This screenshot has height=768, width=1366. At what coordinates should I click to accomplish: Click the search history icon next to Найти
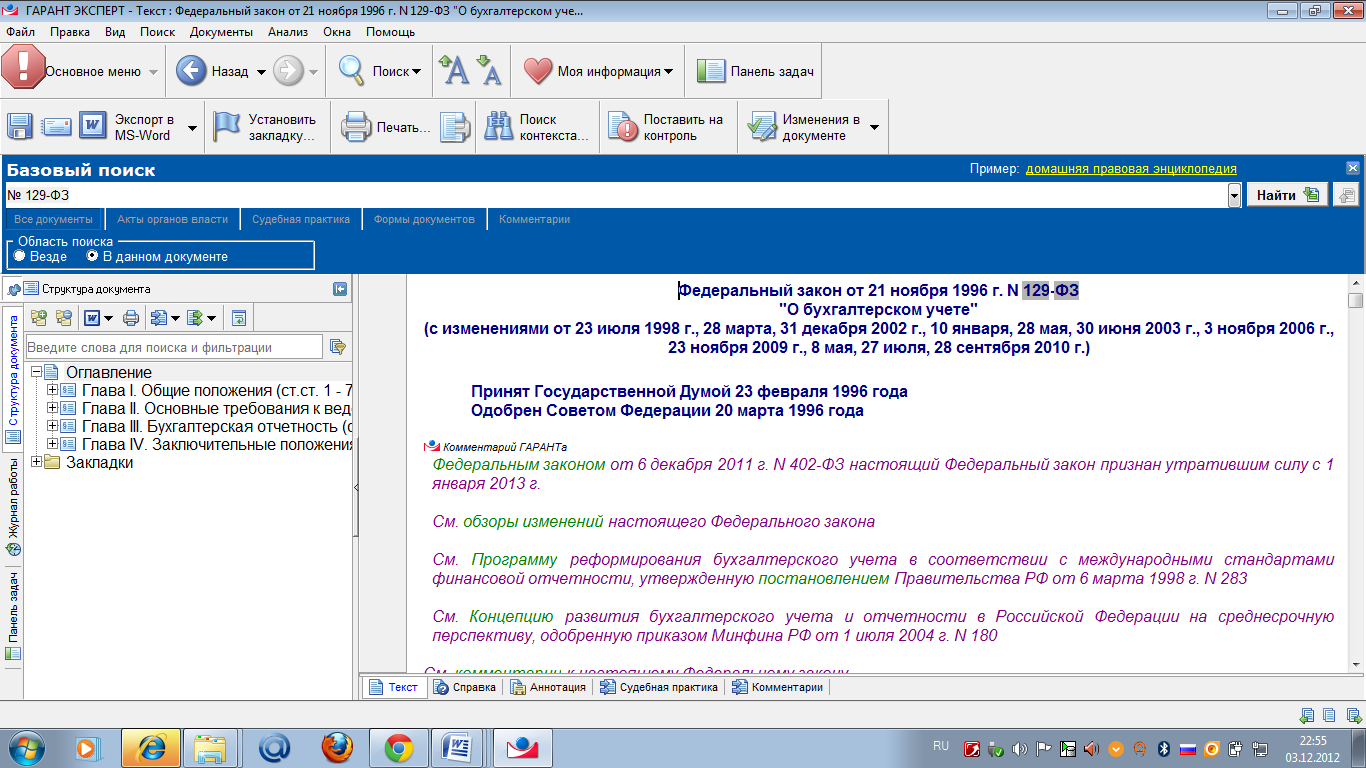tap(1346, 195)
